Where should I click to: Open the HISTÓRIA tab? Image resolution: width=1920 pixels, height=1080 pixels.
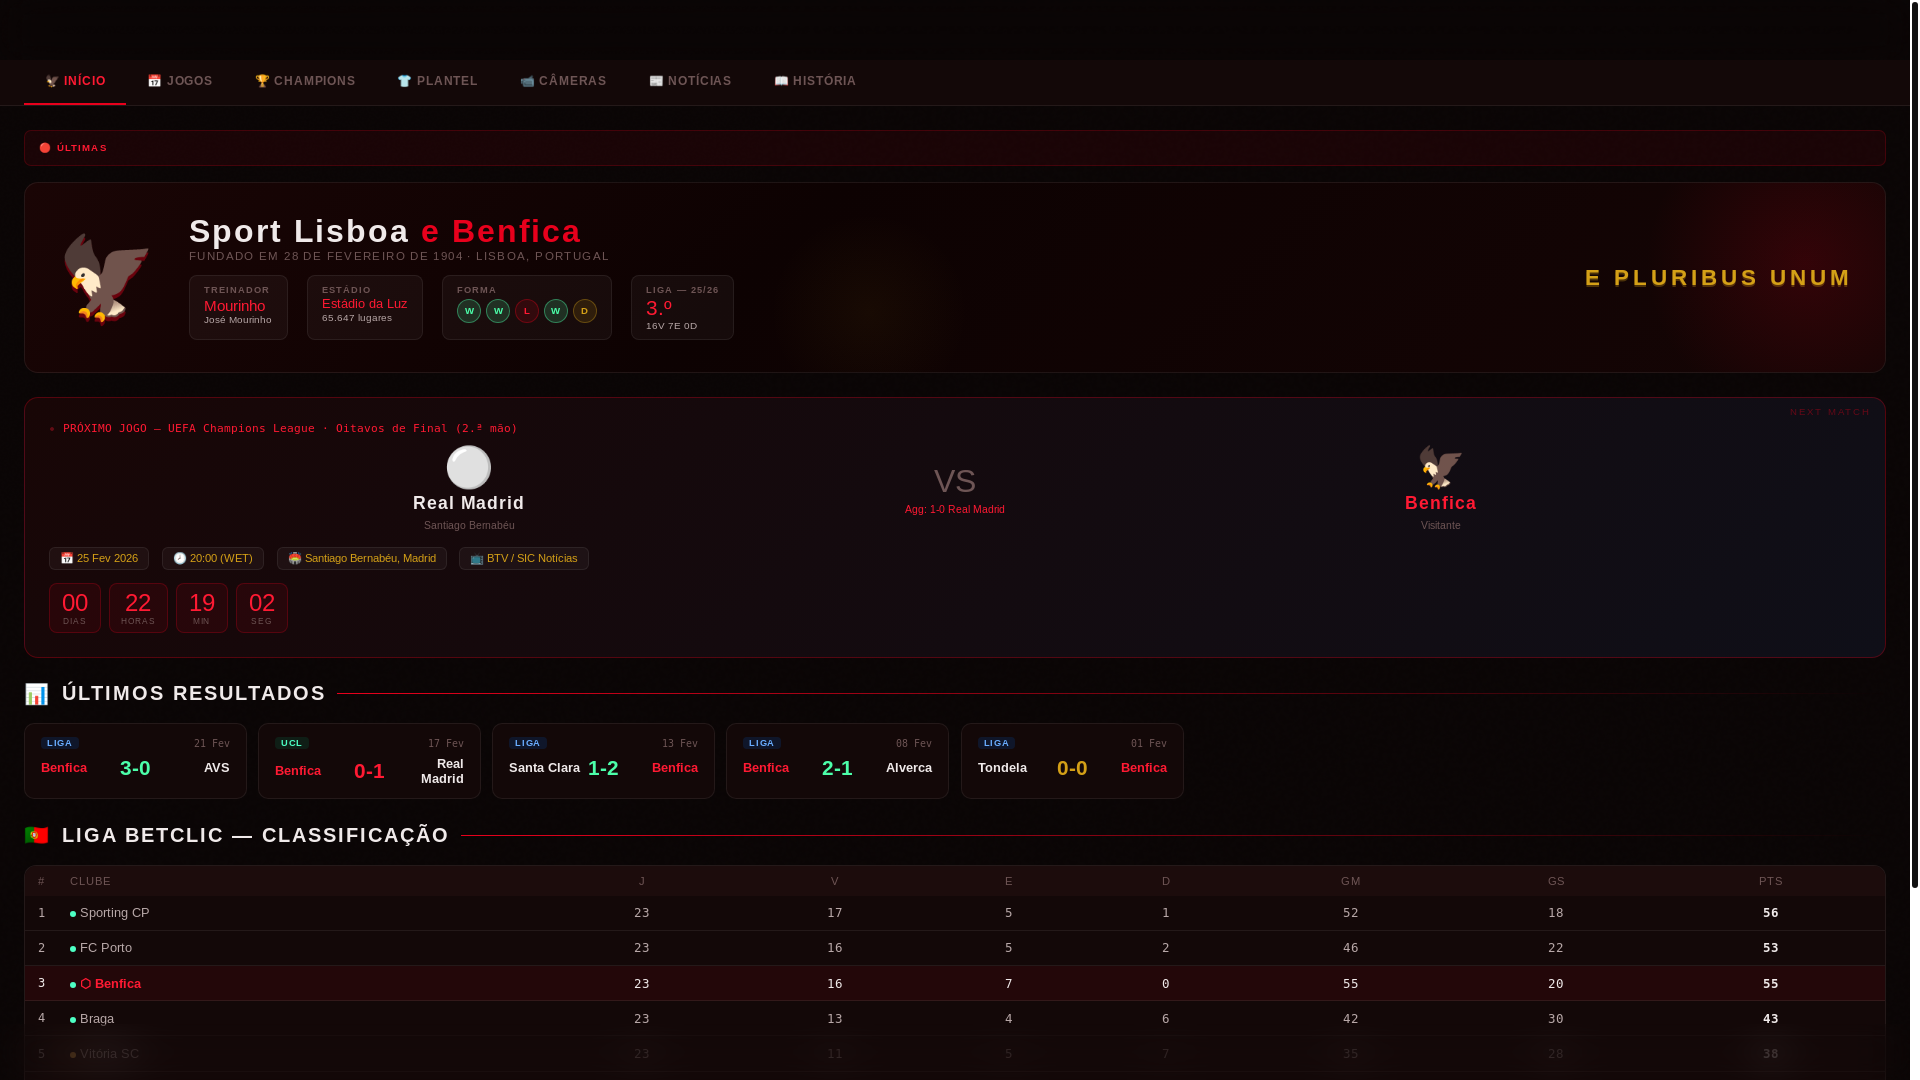(x=815, y=81)
